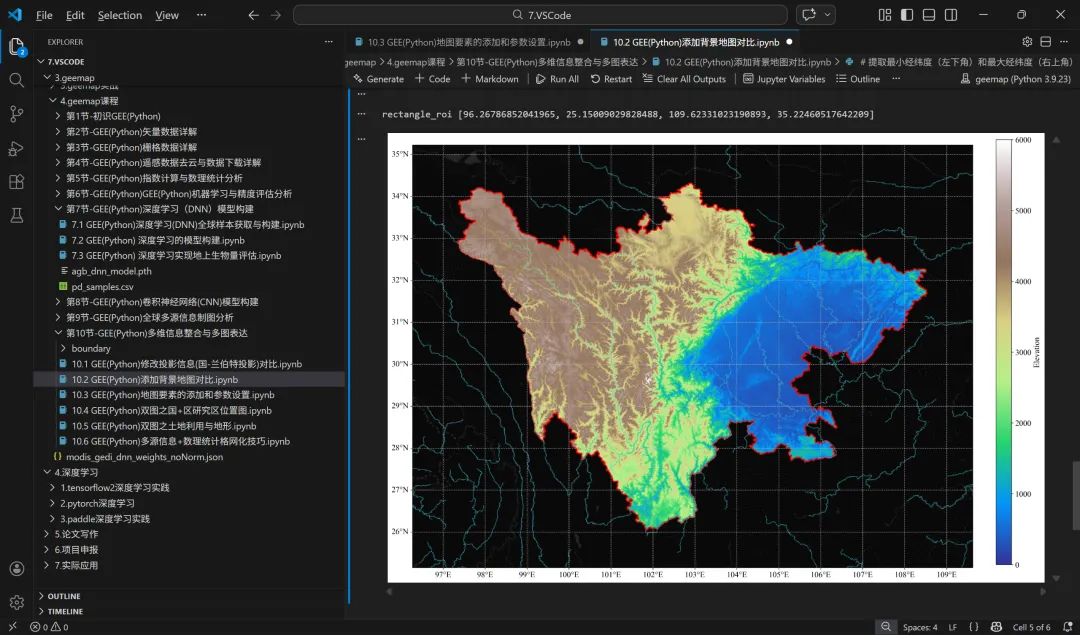1080x635 pixels.
Task: Open 10.4 GEE(Python)双图之国+区研究区位置图.ipynb
Action: [171, 410]
